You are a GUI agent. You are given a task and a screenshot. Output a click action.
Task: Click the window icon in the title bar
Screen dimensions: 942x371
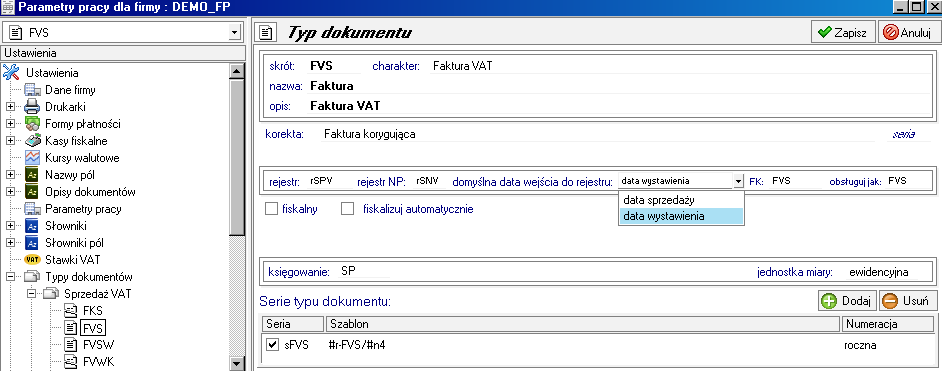(x=8, y=7)
